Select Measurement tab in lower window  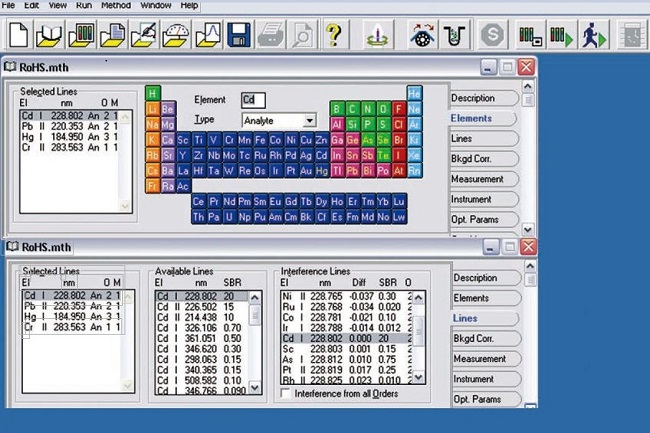tap(480, 358)
